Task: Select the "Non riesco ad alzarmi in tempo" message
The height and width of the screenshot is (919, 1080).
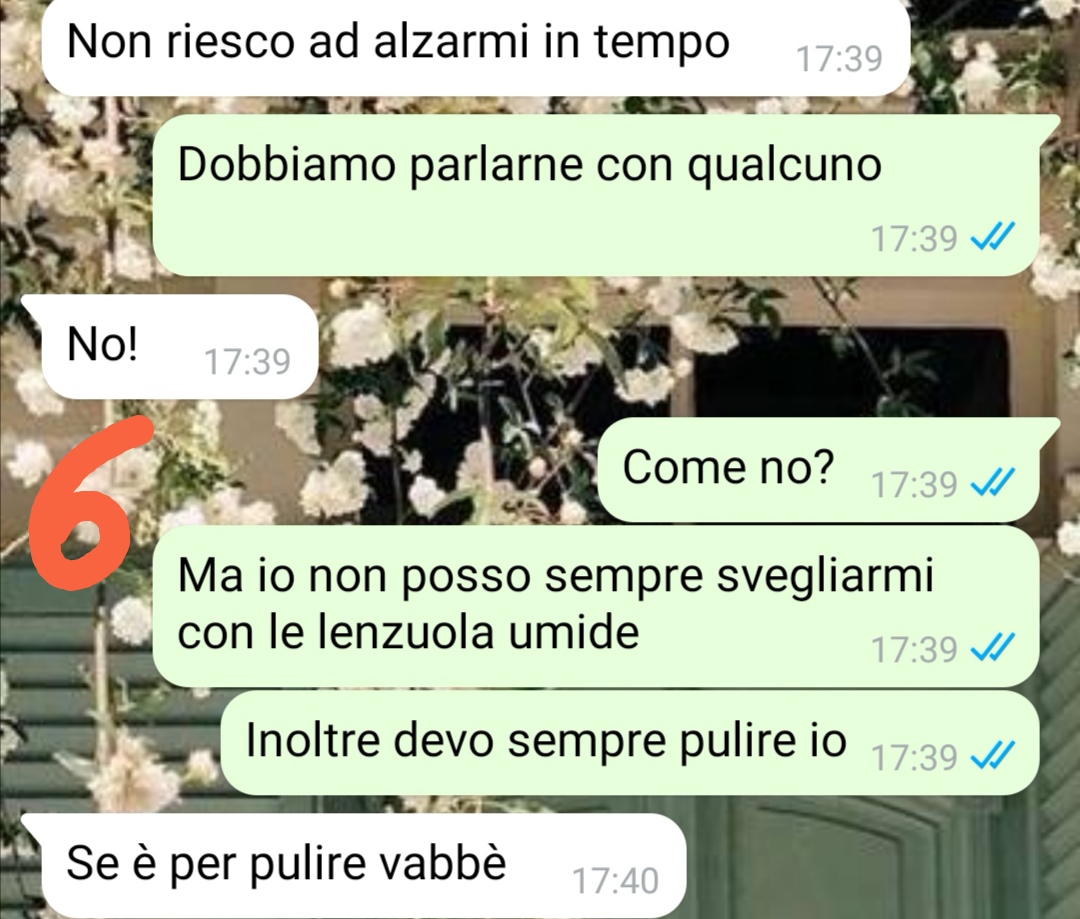Action: click(476, 47)
